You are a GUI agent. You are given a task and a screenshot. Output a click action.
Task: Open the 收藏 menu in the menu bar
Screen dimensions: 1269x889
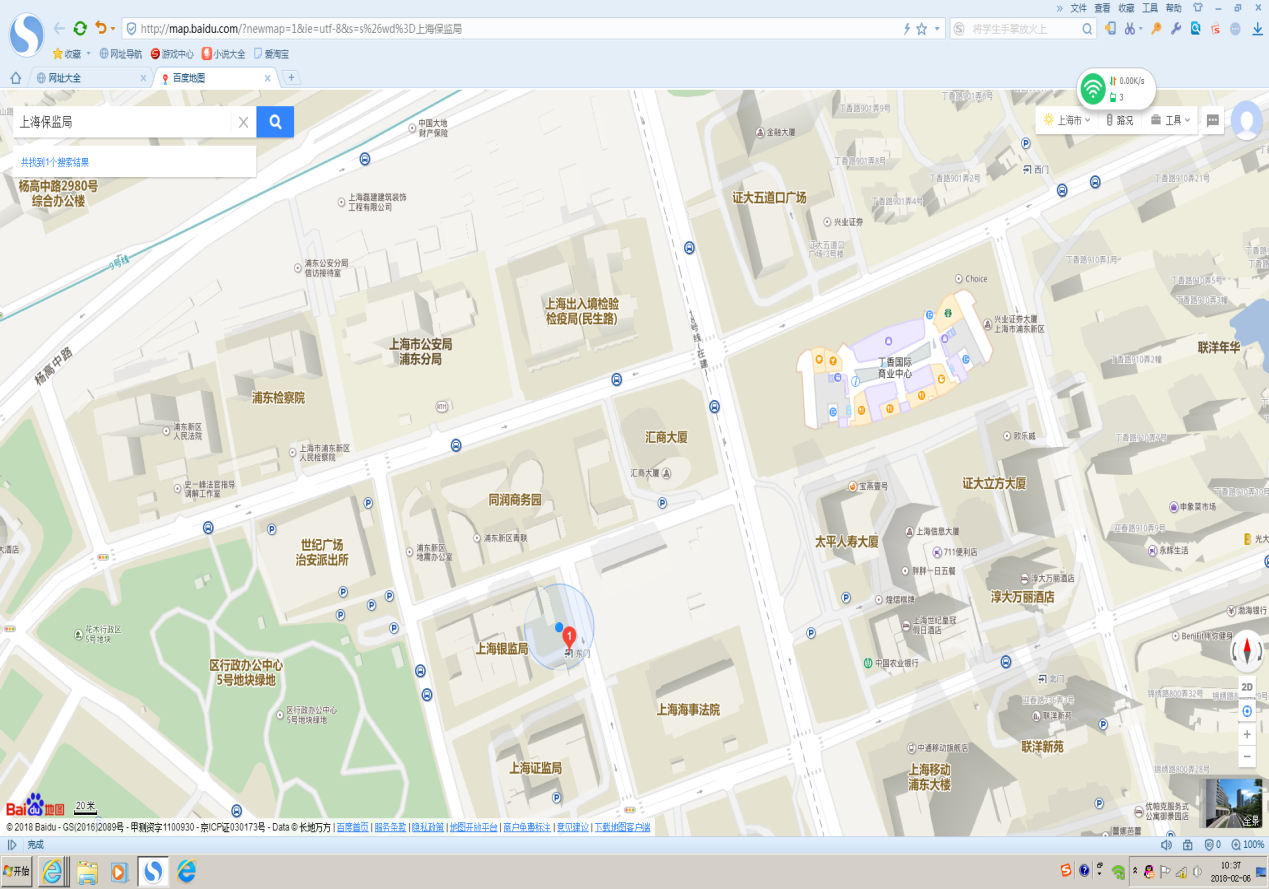tap(1126, 7)
